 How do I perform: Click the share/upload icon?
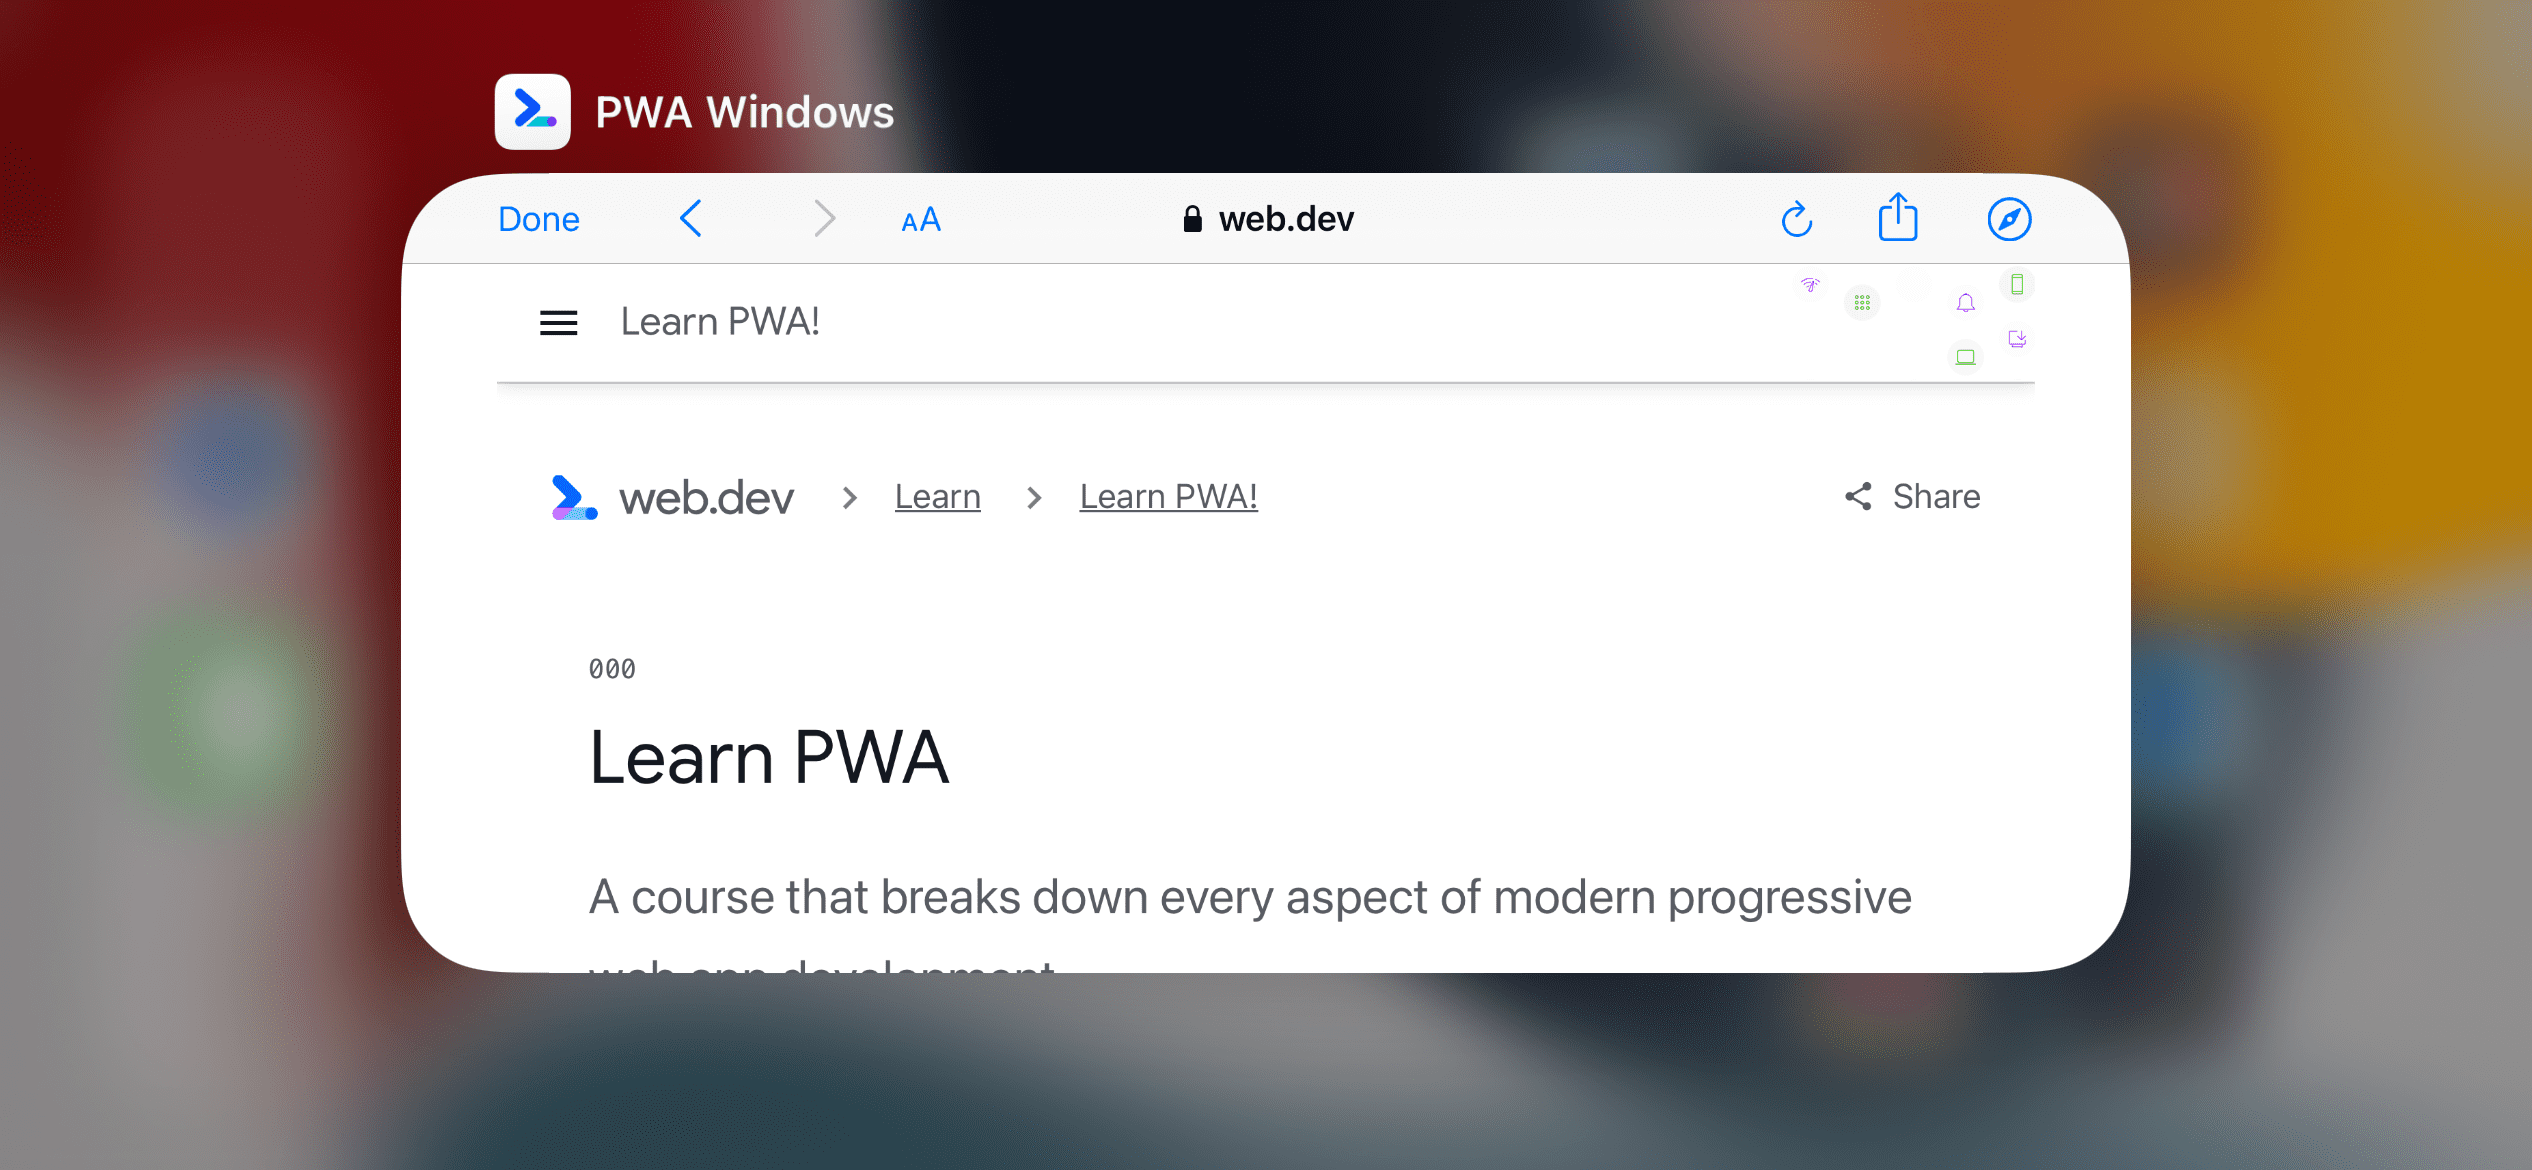point(1897,218)
